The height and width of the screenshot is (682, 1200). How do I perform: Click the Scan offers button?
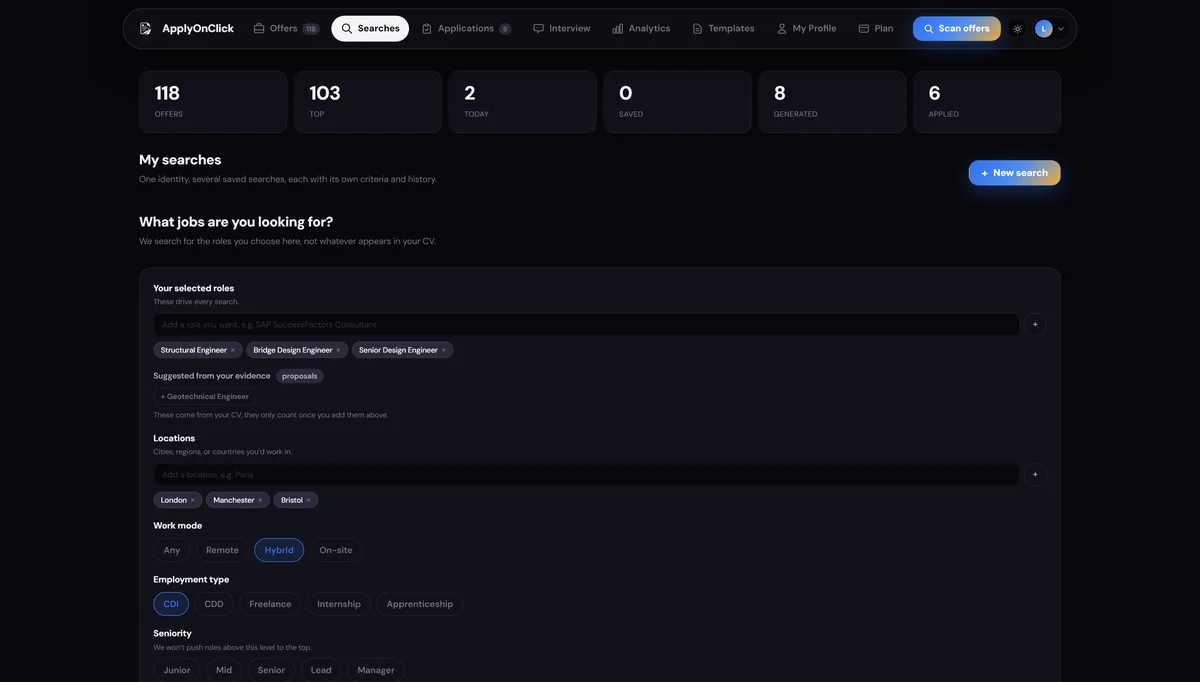956,29
